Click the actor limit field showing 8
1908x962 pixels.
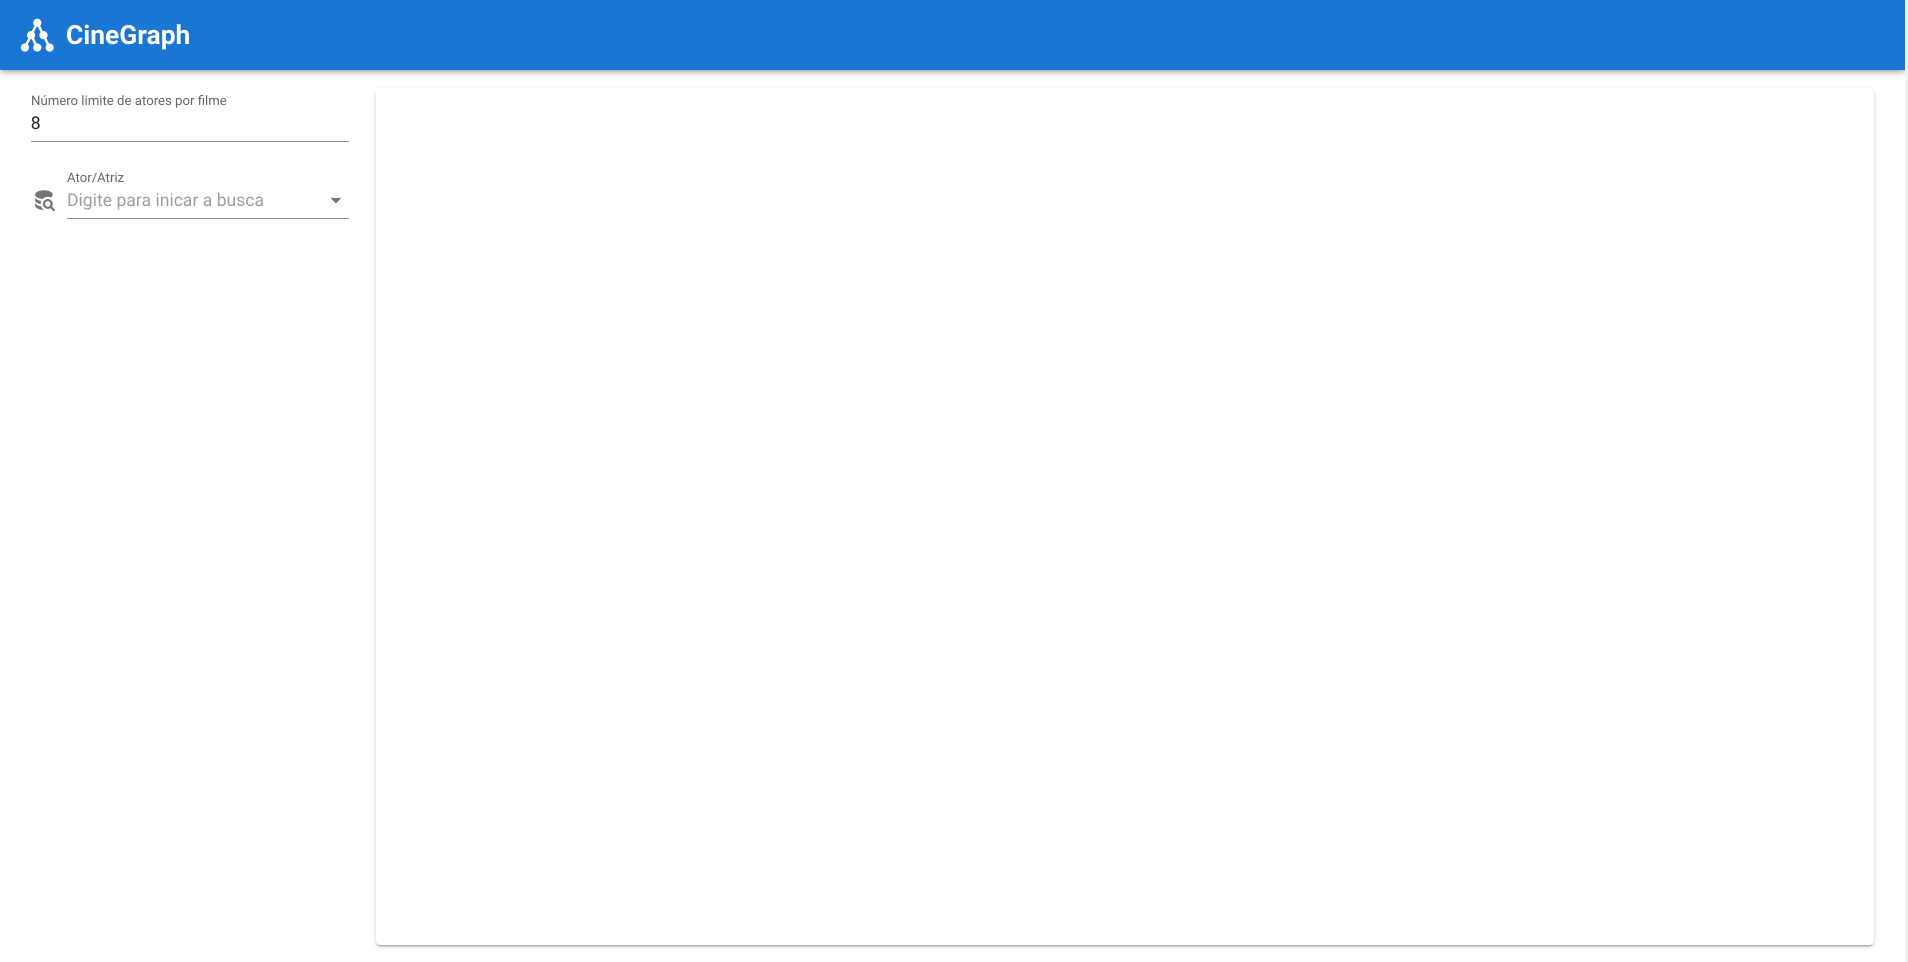pyautogui.click(x=190, y=123)
